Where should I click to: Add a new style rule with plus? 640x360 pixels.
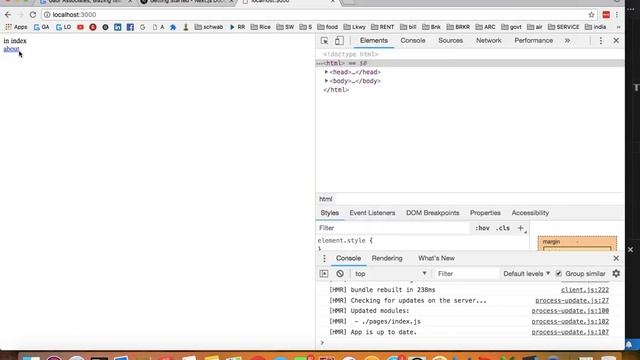520,228
